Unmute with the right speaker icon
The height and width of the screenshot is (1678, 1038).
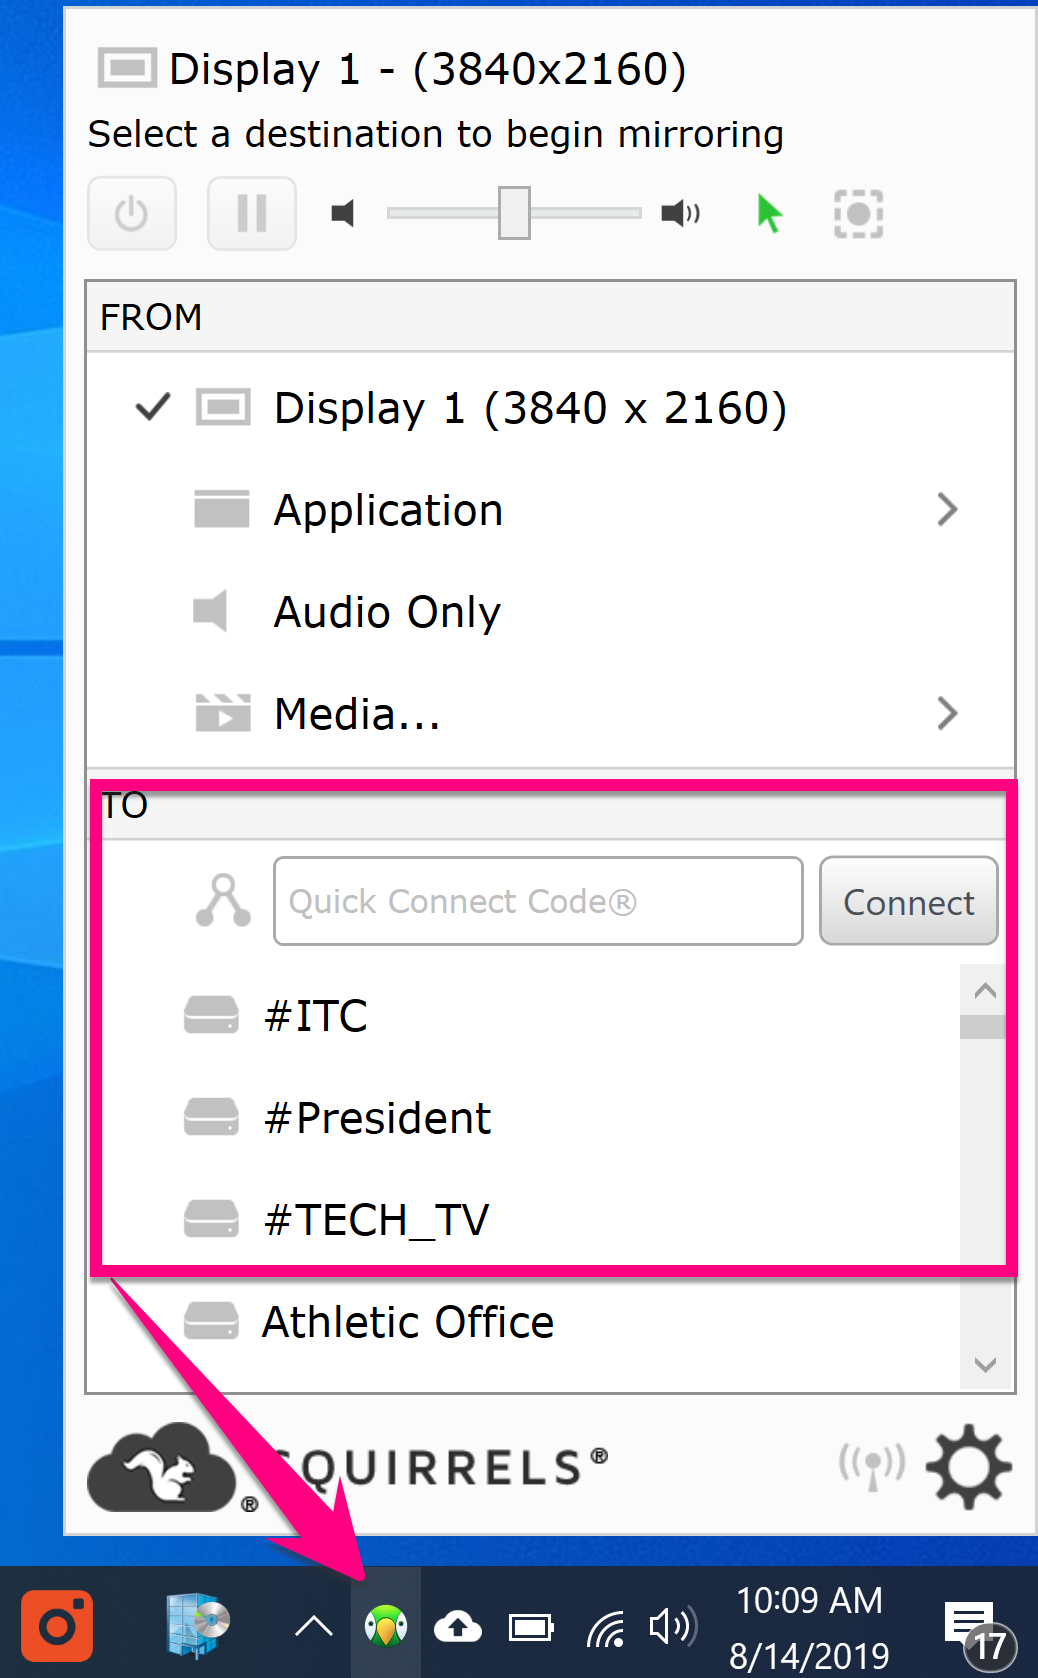point(679,213)
